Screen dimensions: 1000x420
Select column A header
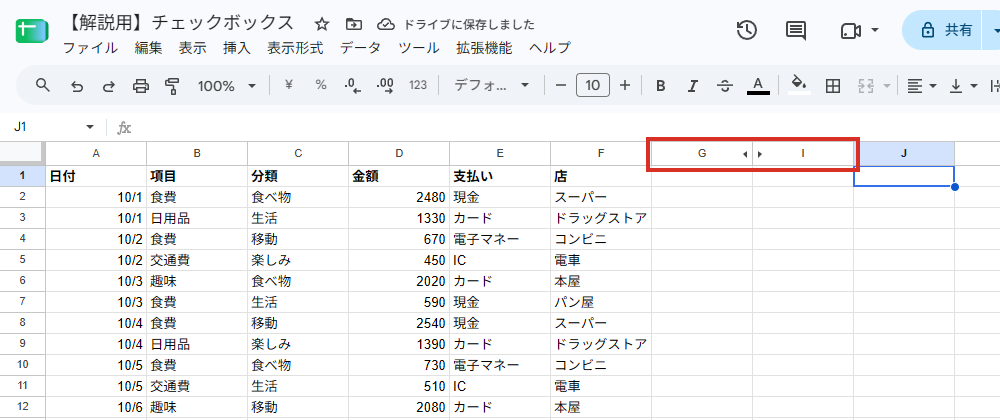[x=96, y=154]
